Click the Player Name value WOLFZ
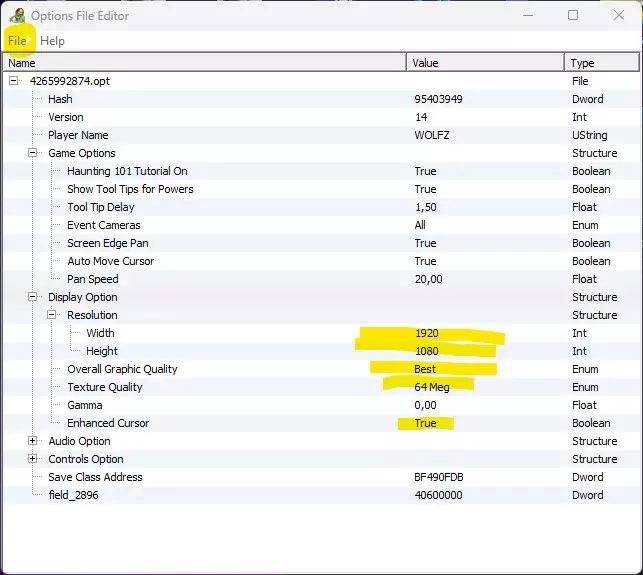The height and width of the screenshot is (575, 643). 432,135
